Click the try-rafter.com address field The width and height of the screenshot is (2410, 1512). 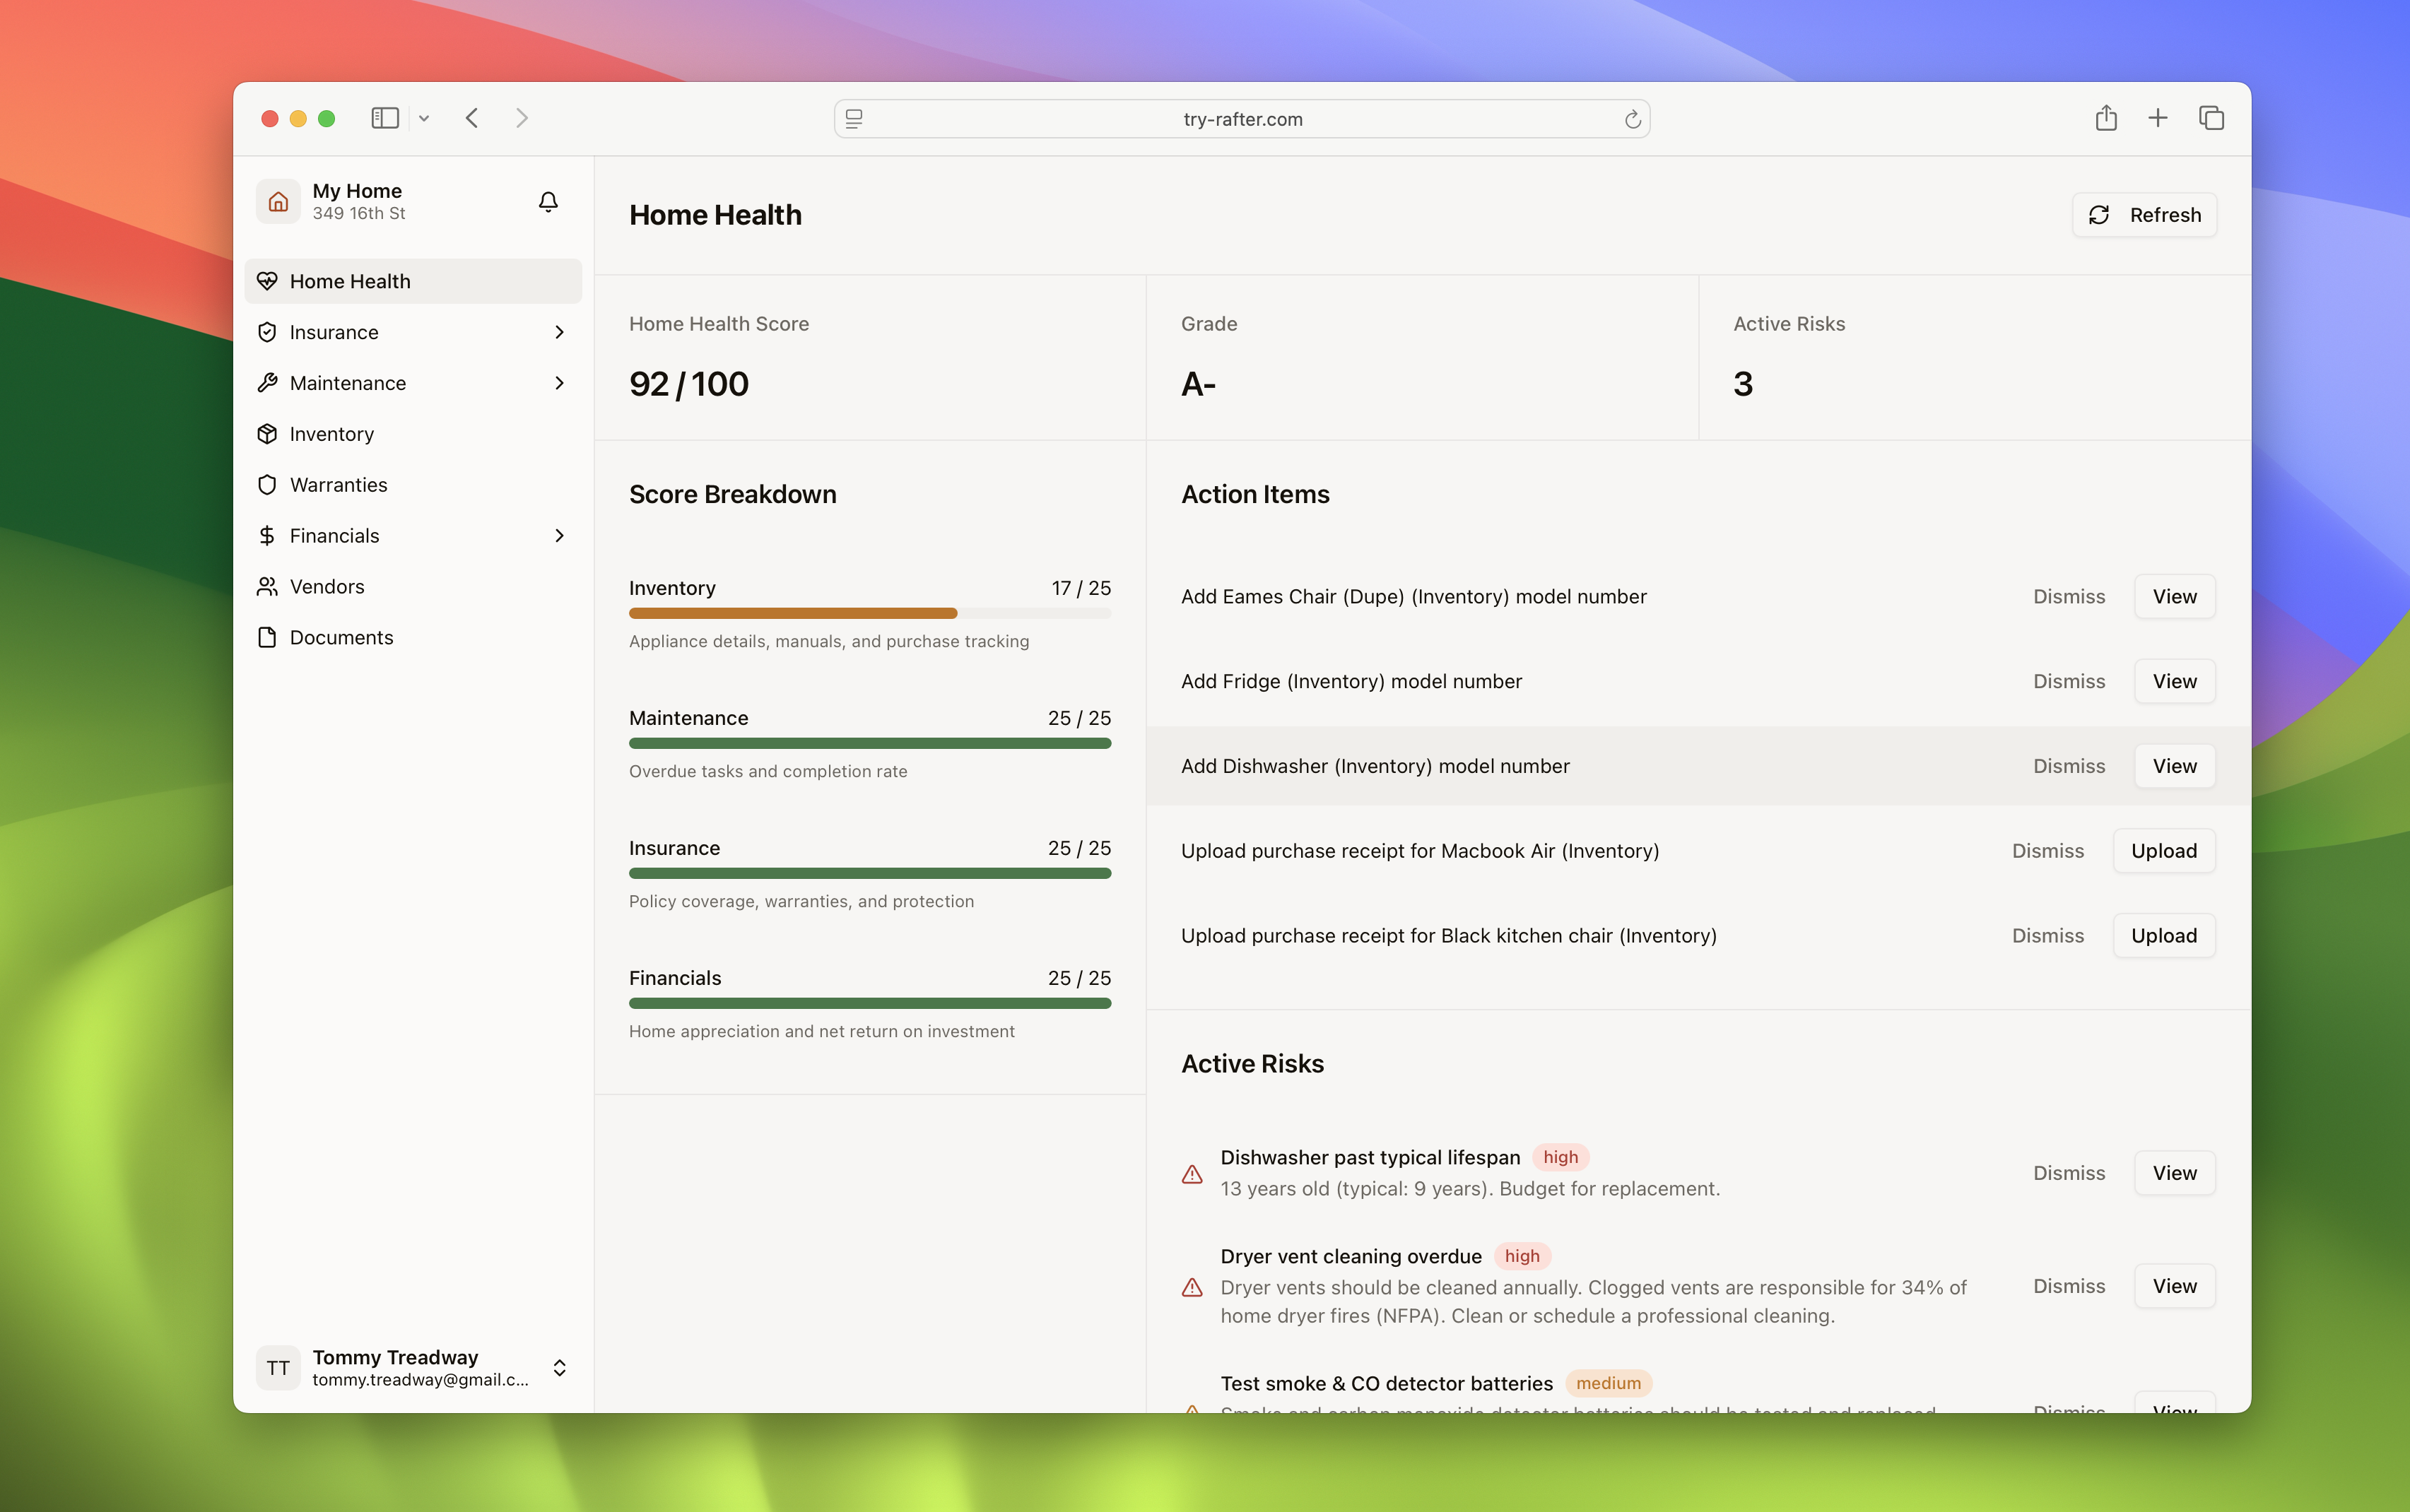pos(1242,119)
